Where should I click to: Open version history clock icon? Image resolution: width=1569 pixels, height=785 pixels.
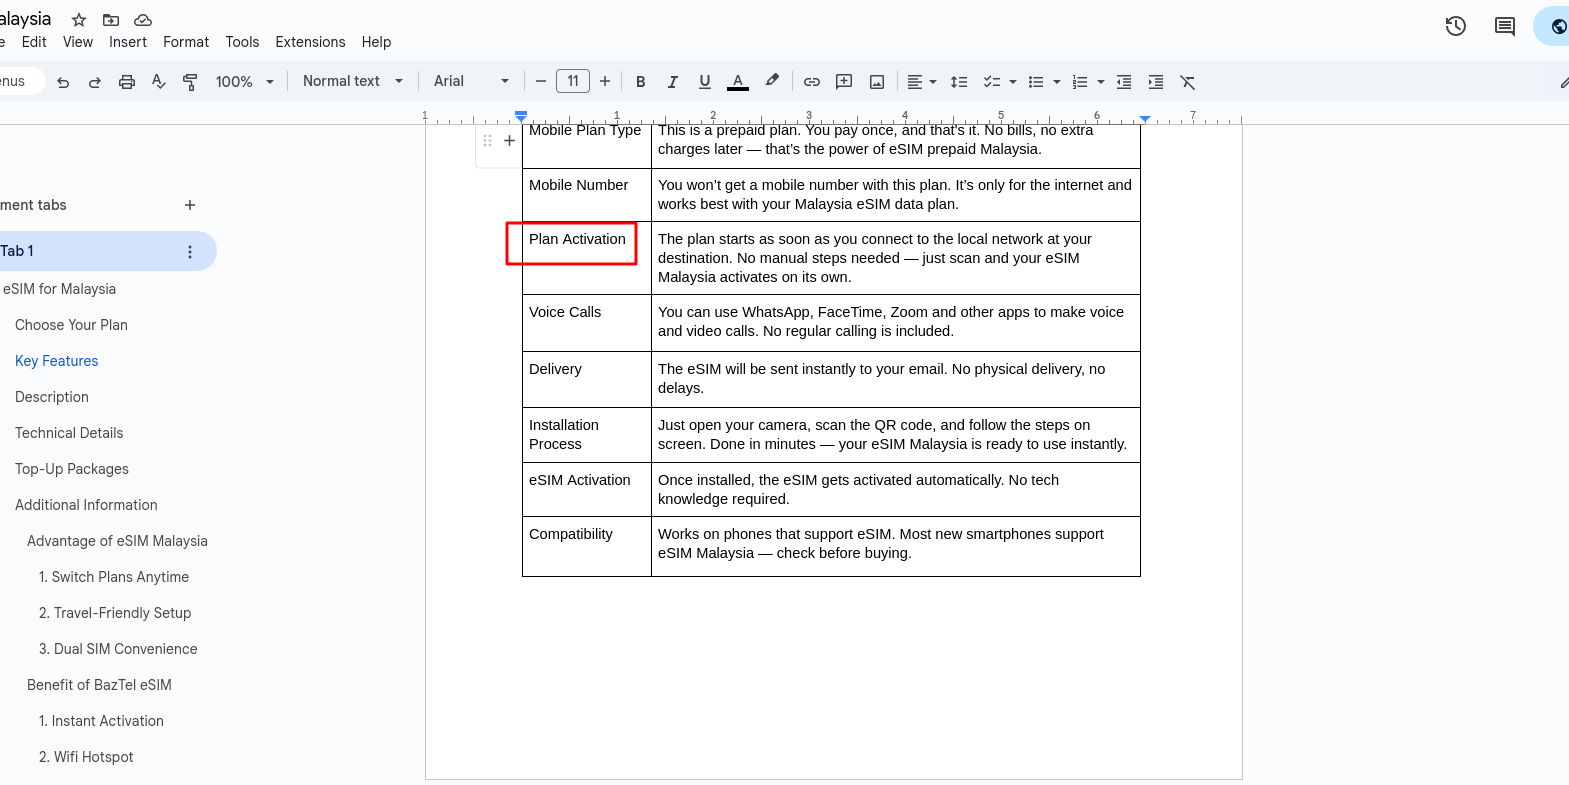point(1456,26)
